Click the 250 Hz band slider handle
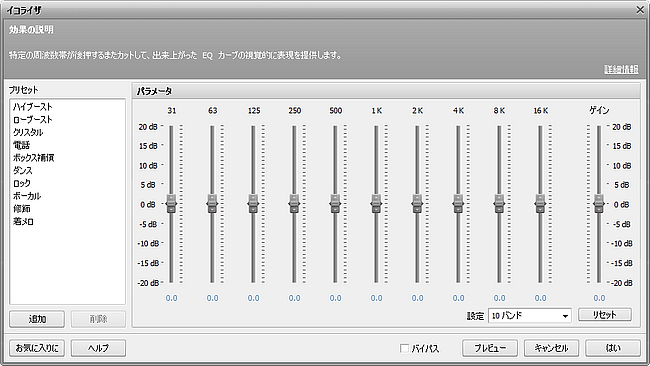 [x=294, y=204]
